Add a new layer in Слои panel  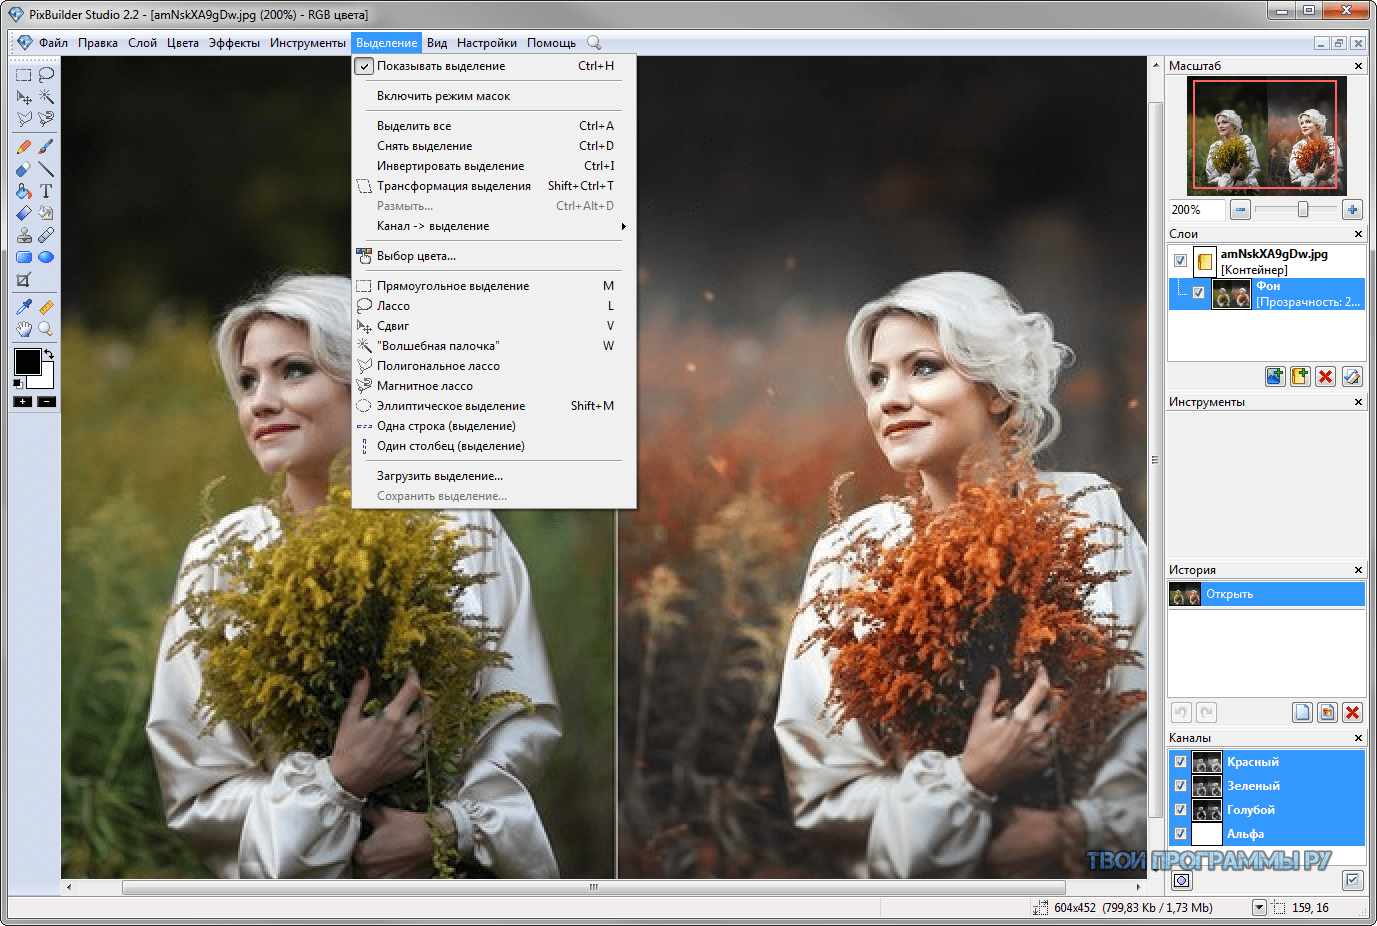click(1275, 376)
